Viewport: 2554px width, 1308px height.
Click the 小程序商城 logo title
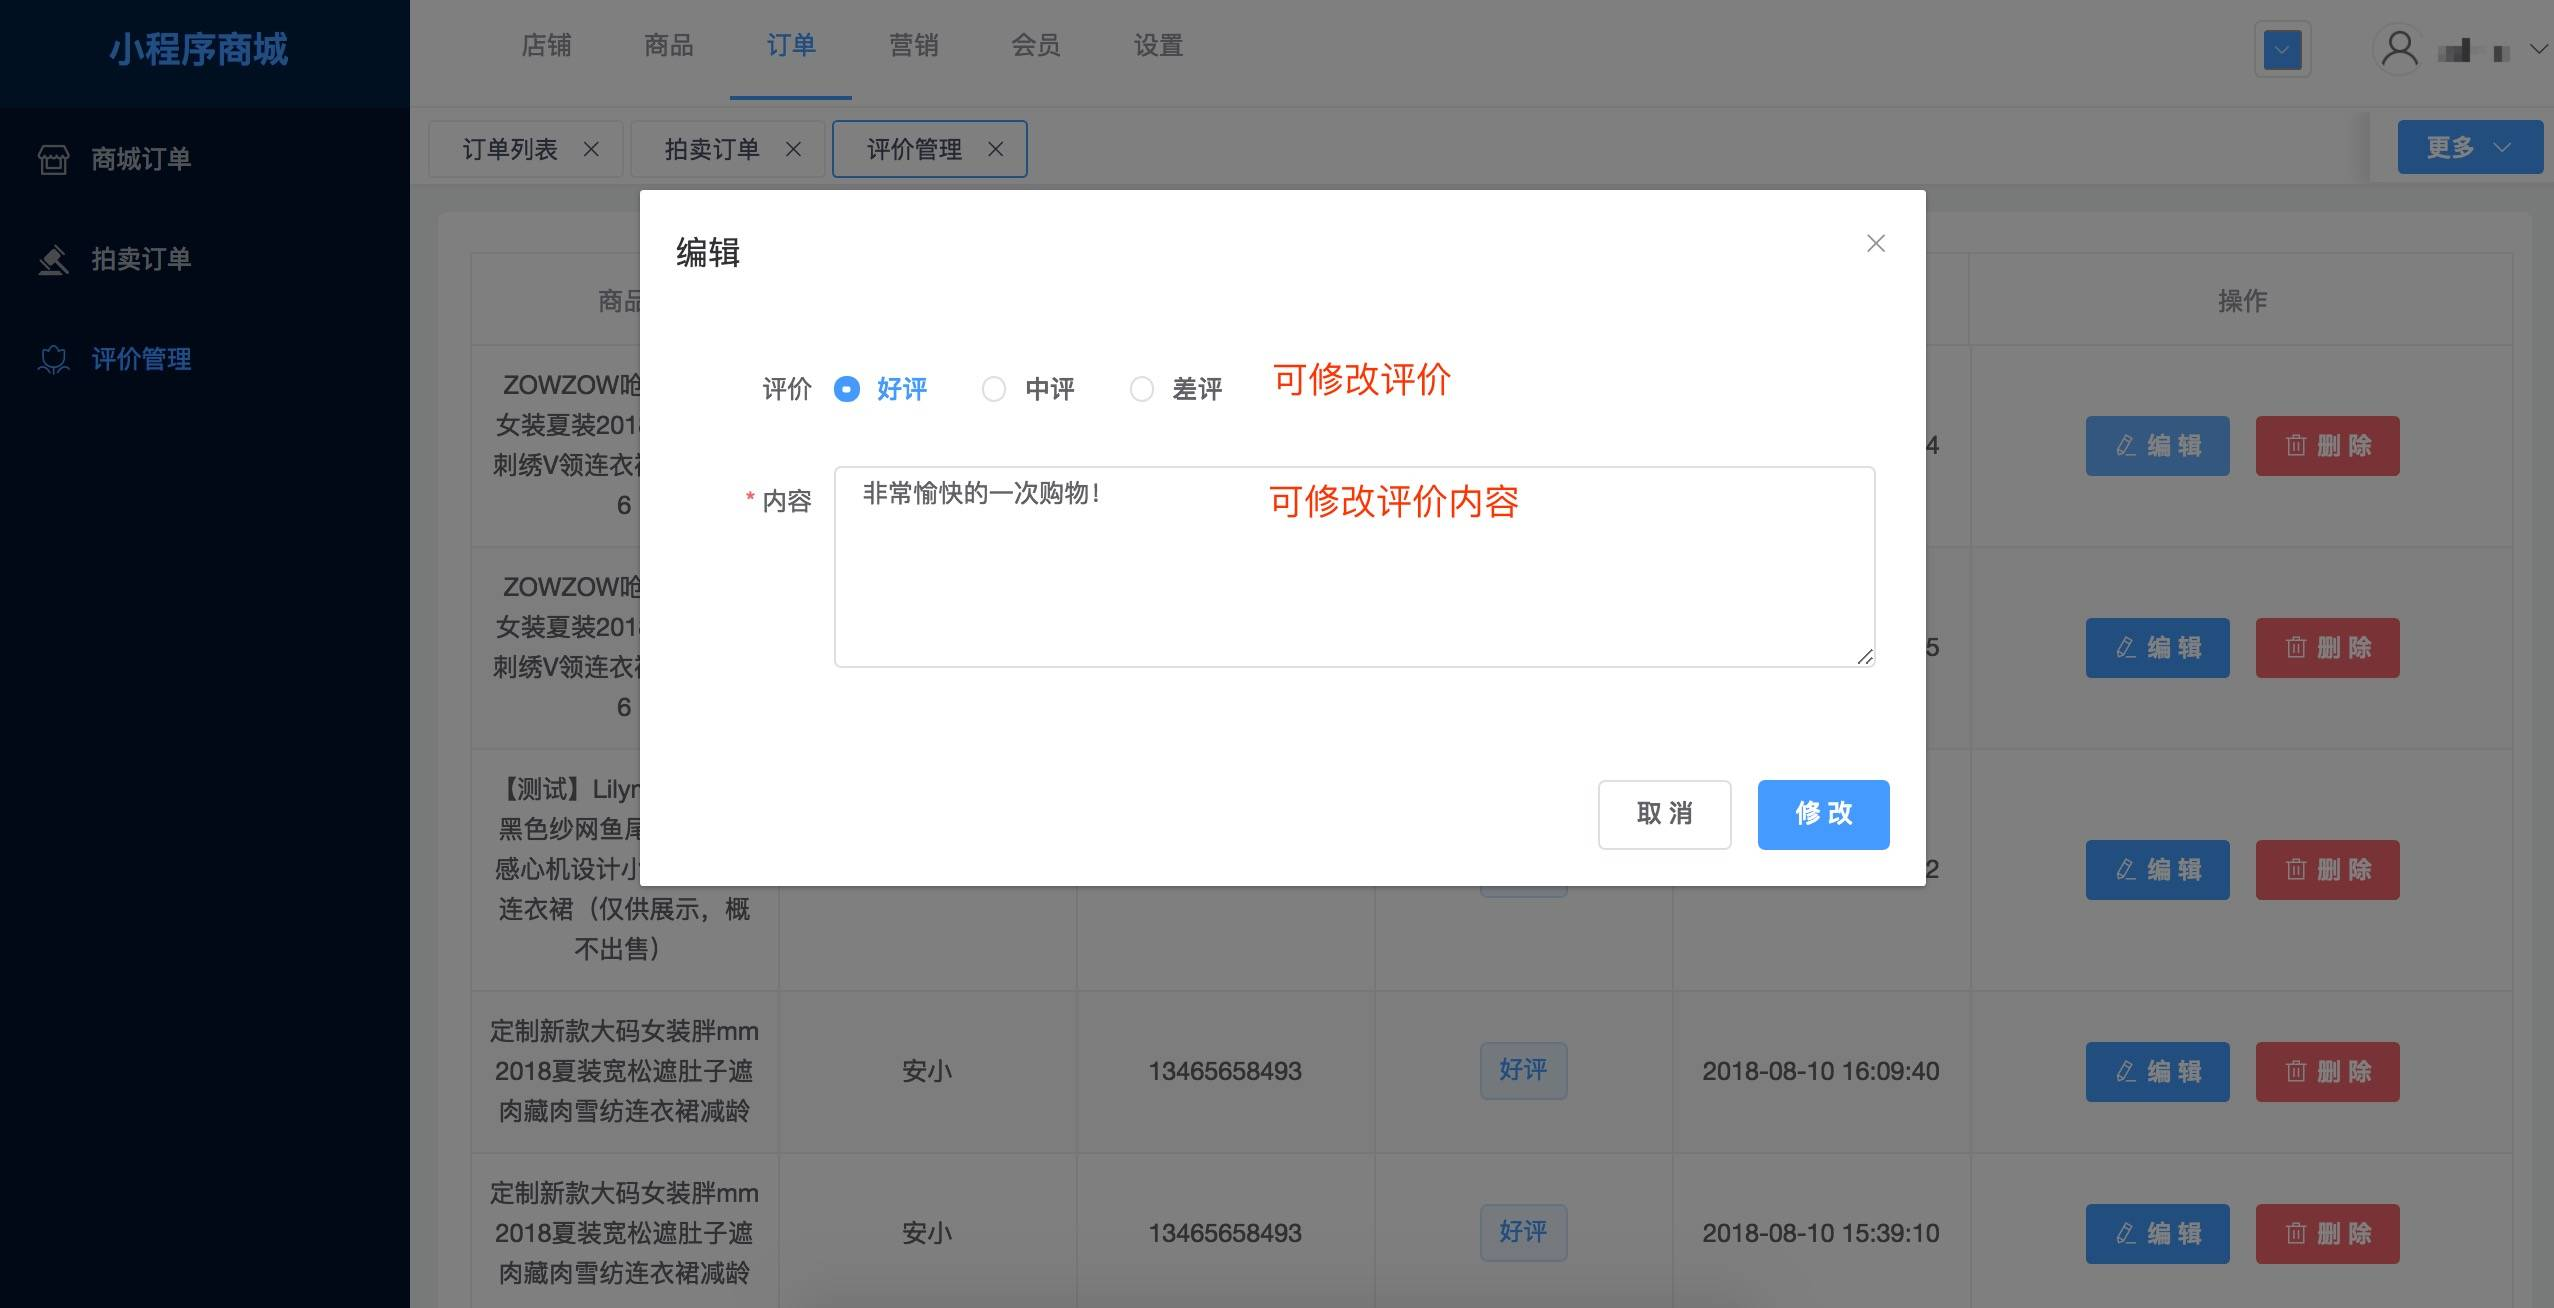198,49
